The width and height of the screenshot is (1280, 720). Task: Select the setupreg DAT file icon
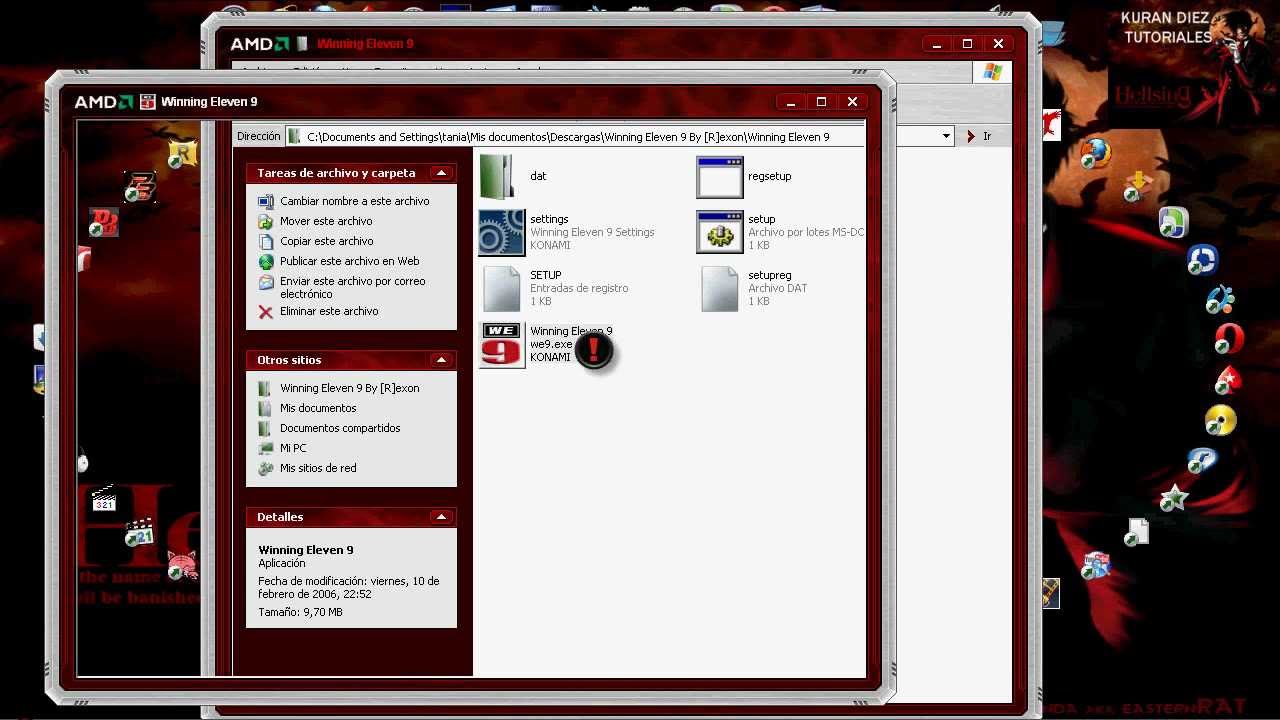coord(719,288)
